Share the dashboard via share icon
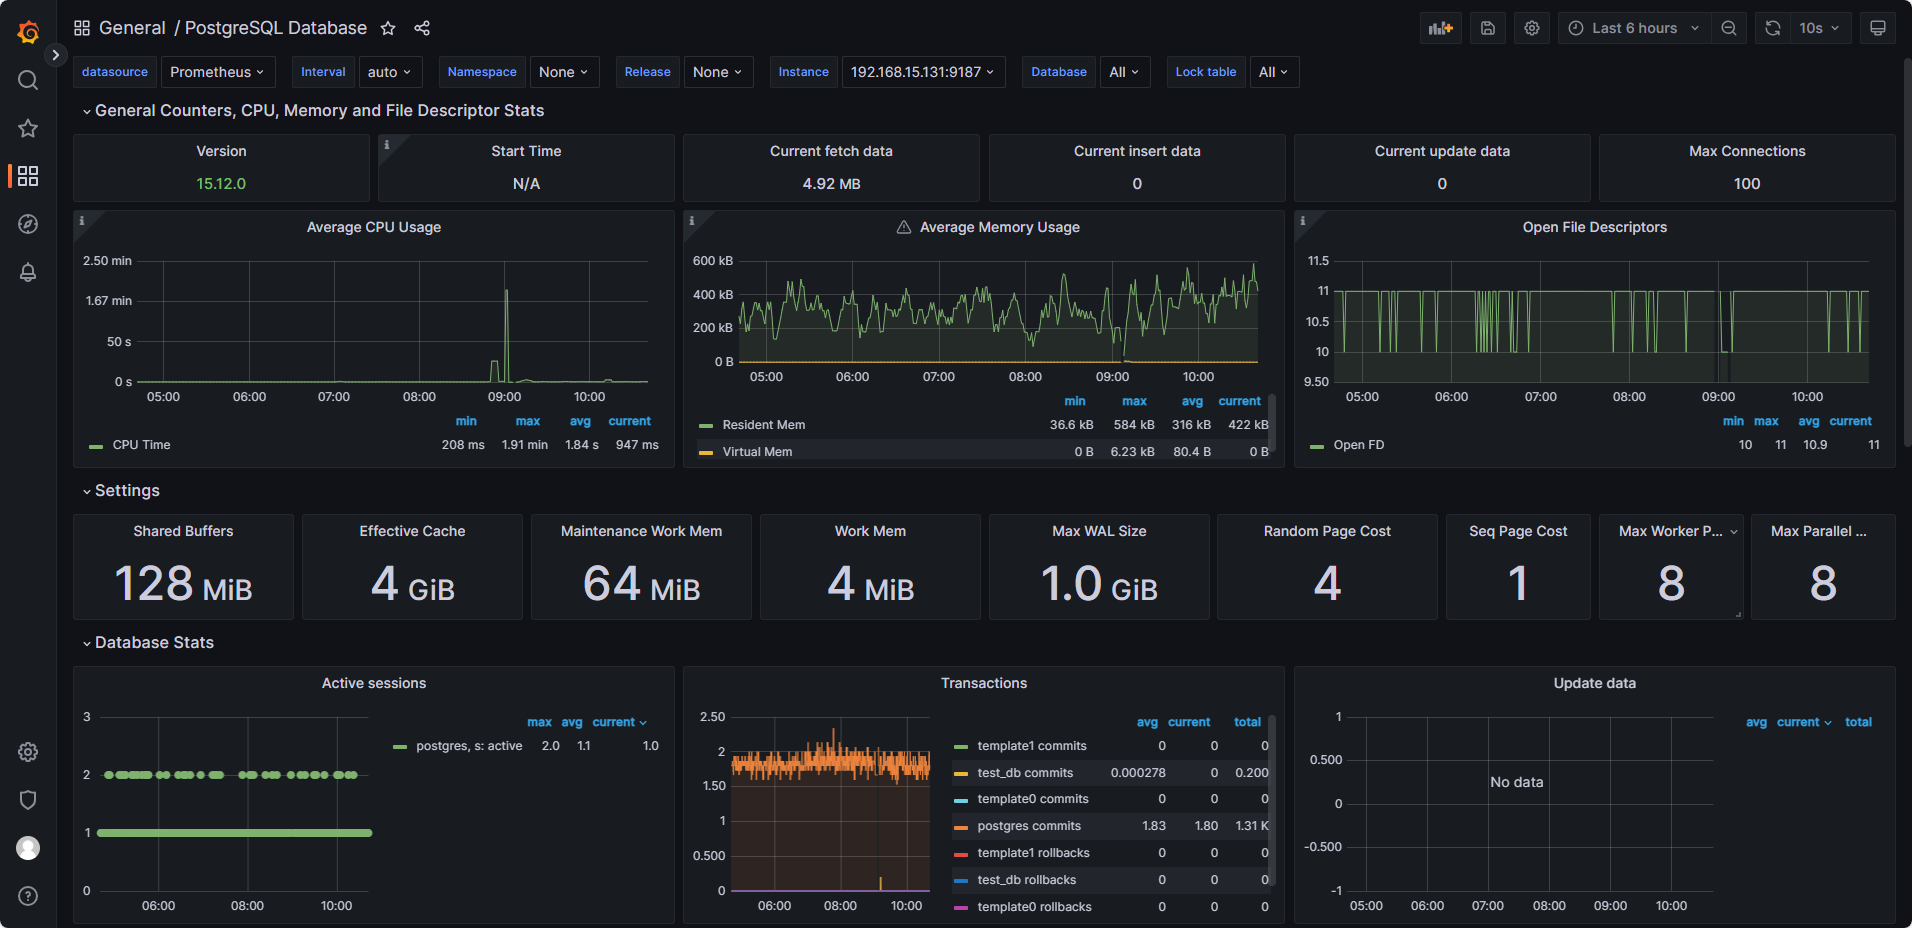The image size is (1912, 928). point(422,28)
